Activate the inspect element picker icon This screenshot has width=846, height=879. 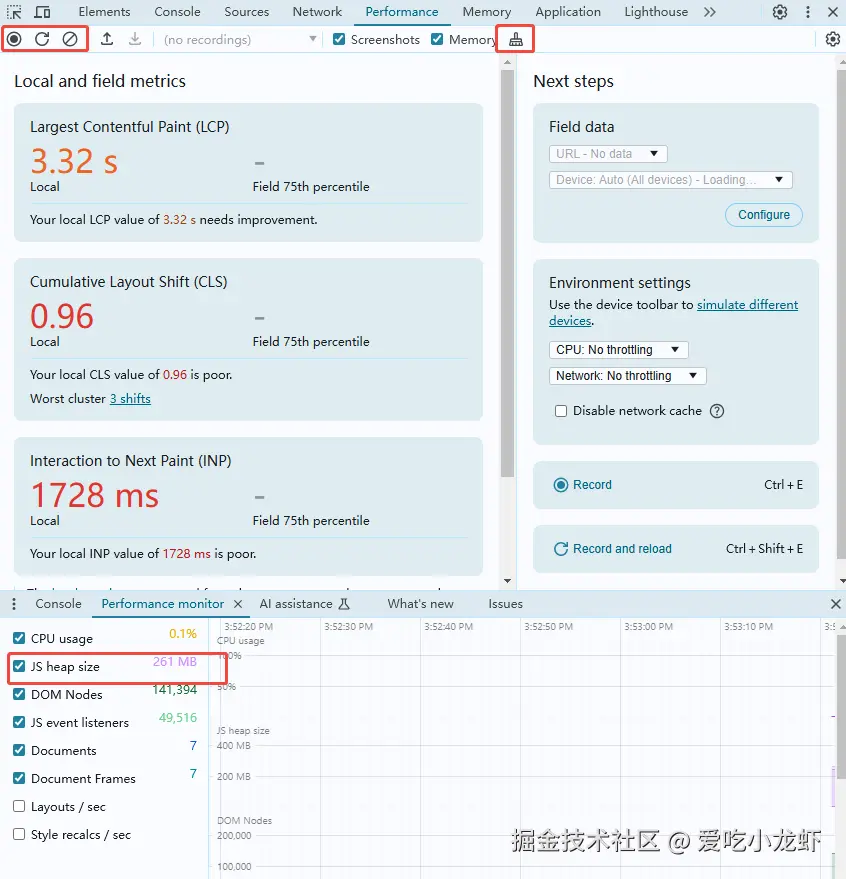[14, 12]
